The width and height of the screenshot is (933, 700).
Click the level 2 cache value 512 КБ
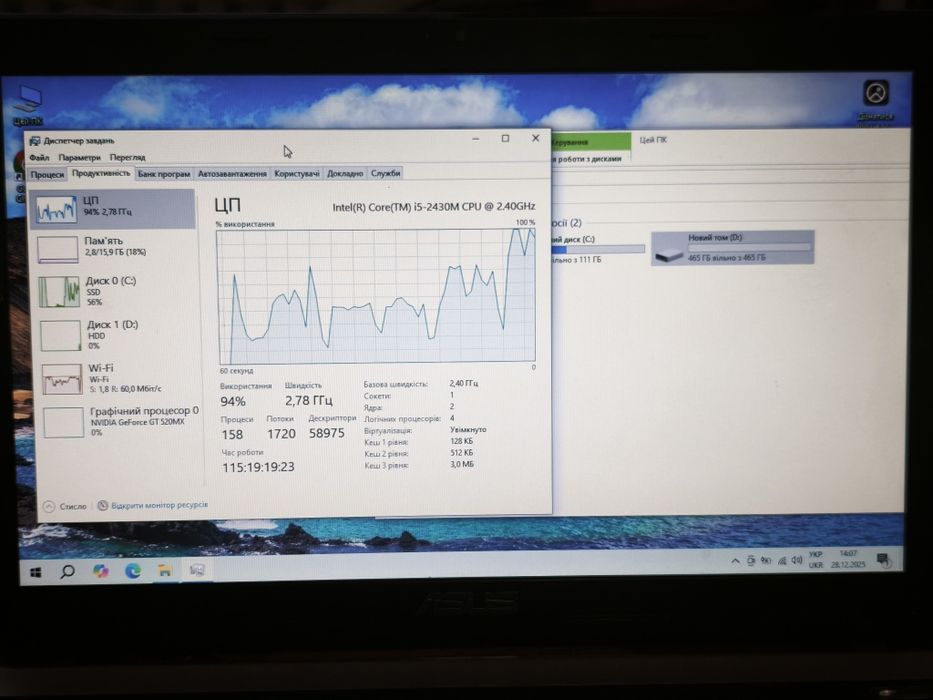[x=462, y=452]
